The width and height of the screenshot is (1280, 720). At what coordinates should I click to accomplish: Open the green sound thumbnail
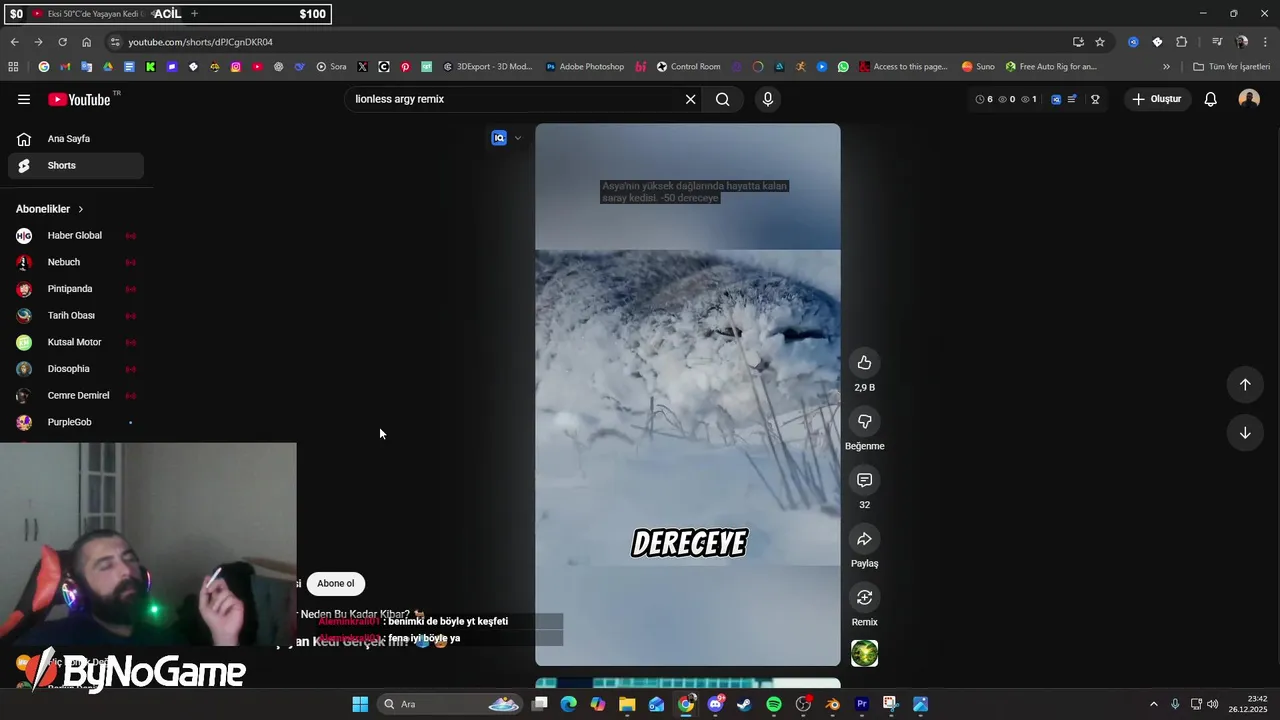click(864, 654)
